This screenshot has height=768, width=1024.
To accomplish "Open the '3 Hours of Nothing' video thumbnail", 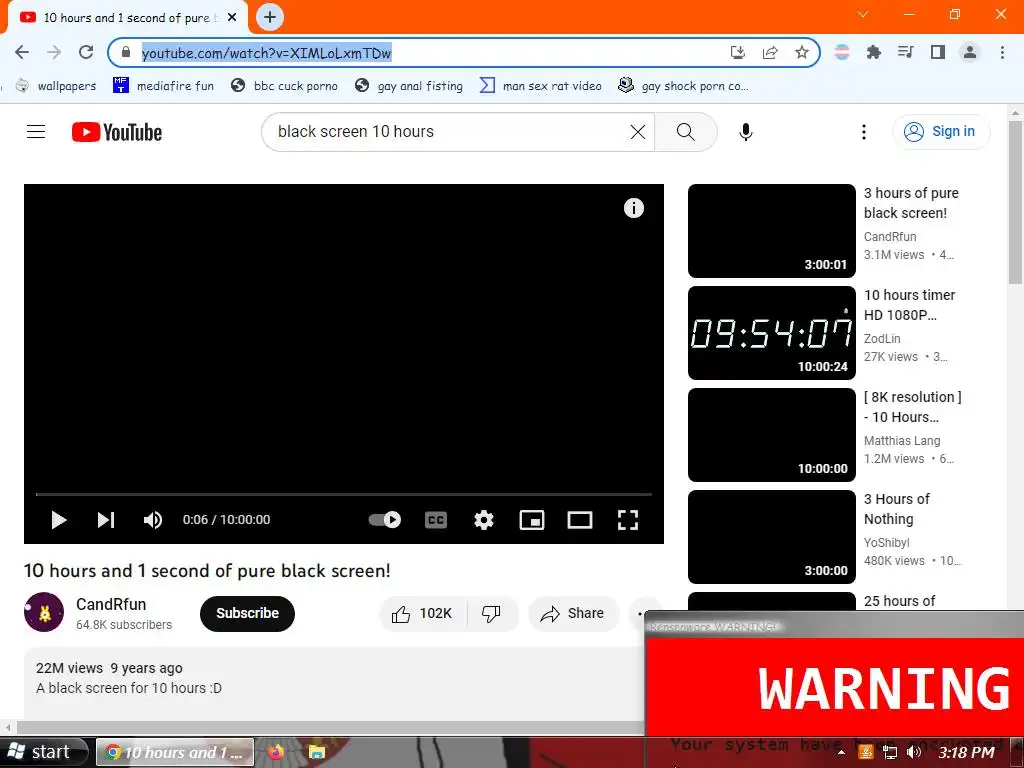I will [x=772, y=537].
